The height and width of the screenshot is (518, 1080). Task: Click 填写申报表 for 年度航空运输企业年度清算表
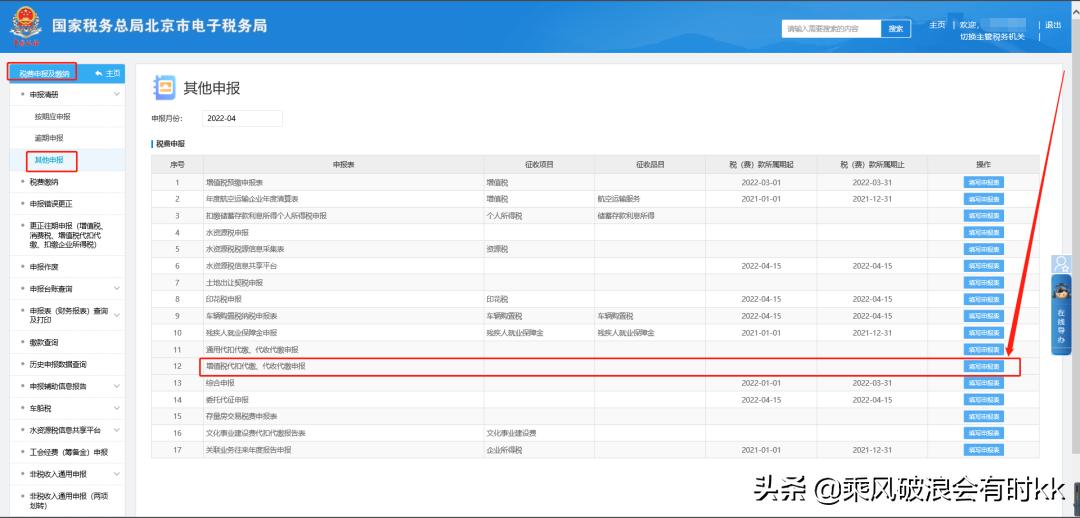tap(984, 198)
